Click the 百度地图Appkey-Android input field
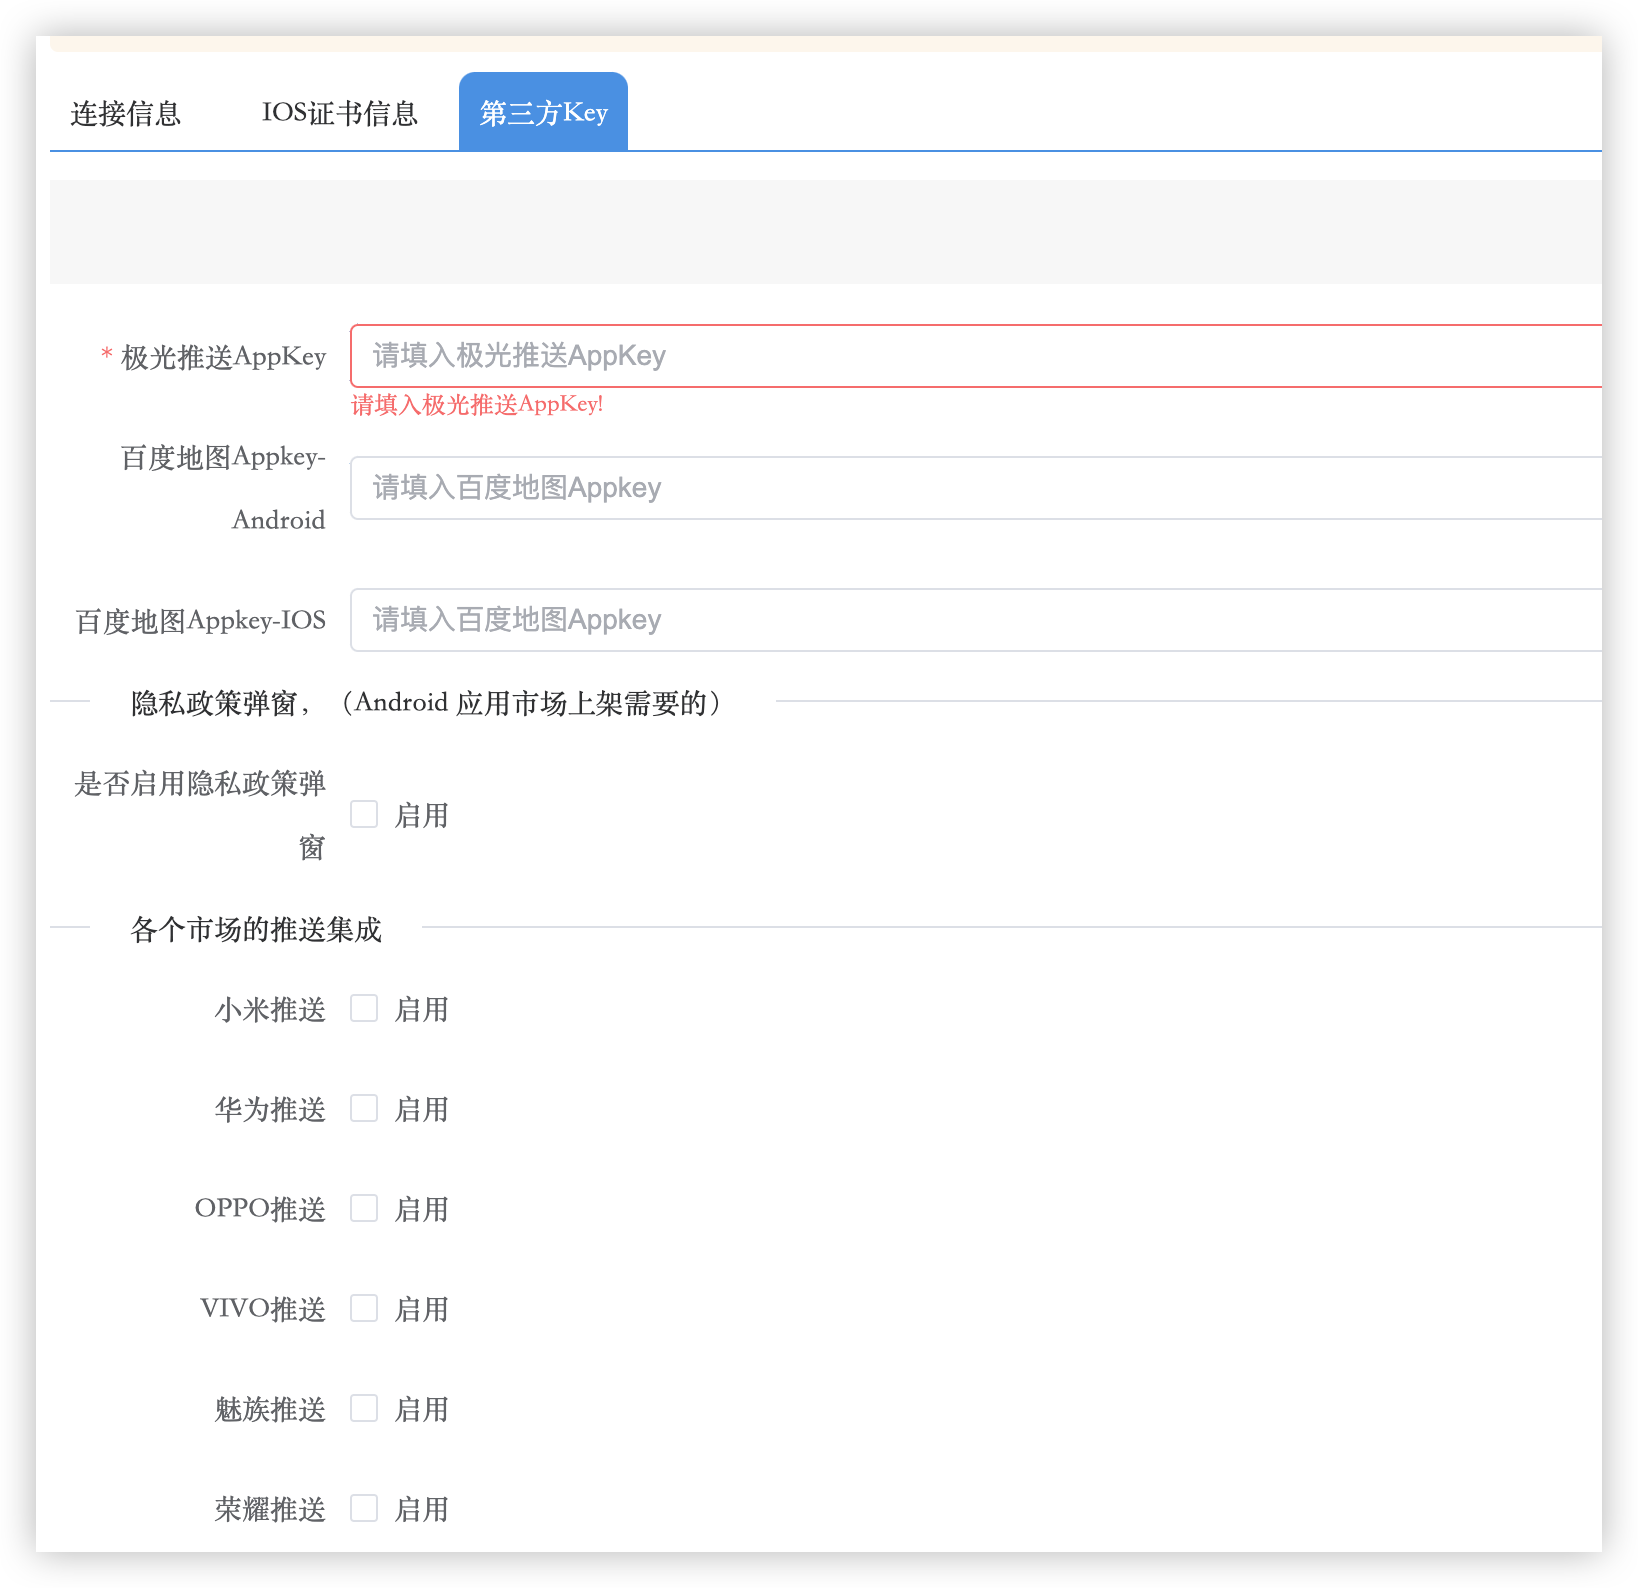This screenshot has width=1638, height=1588. tap(975, 488)
